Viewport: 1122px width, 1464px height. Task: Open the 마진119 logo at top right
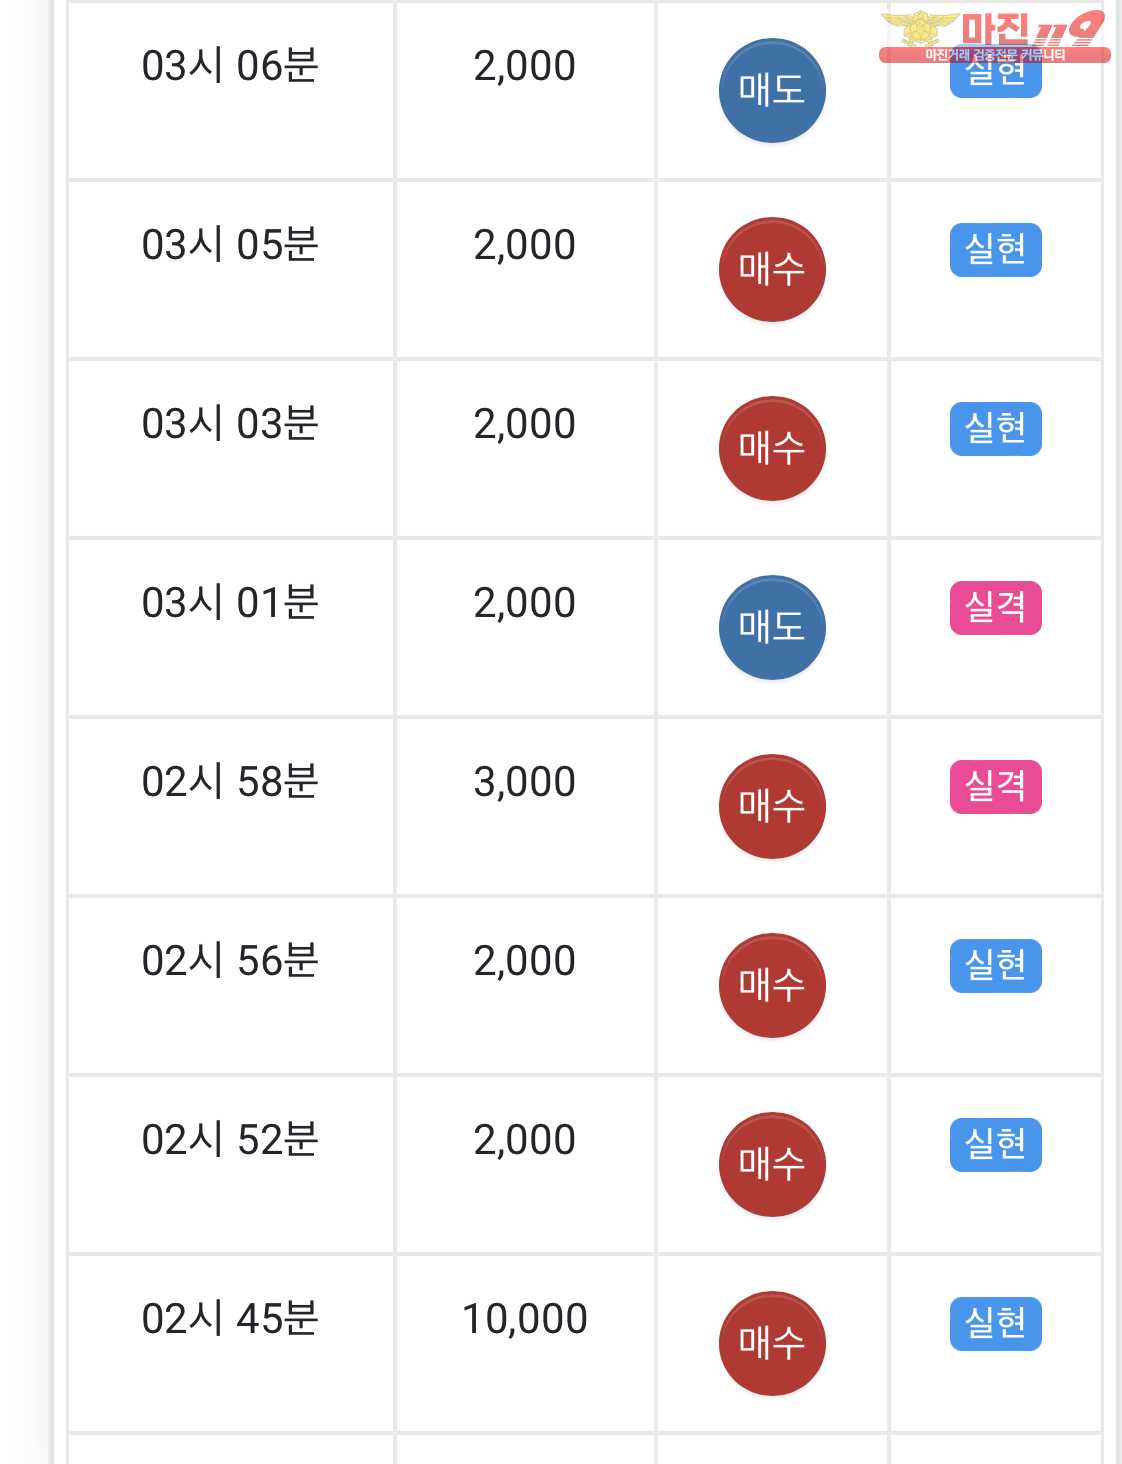(994, 35)
